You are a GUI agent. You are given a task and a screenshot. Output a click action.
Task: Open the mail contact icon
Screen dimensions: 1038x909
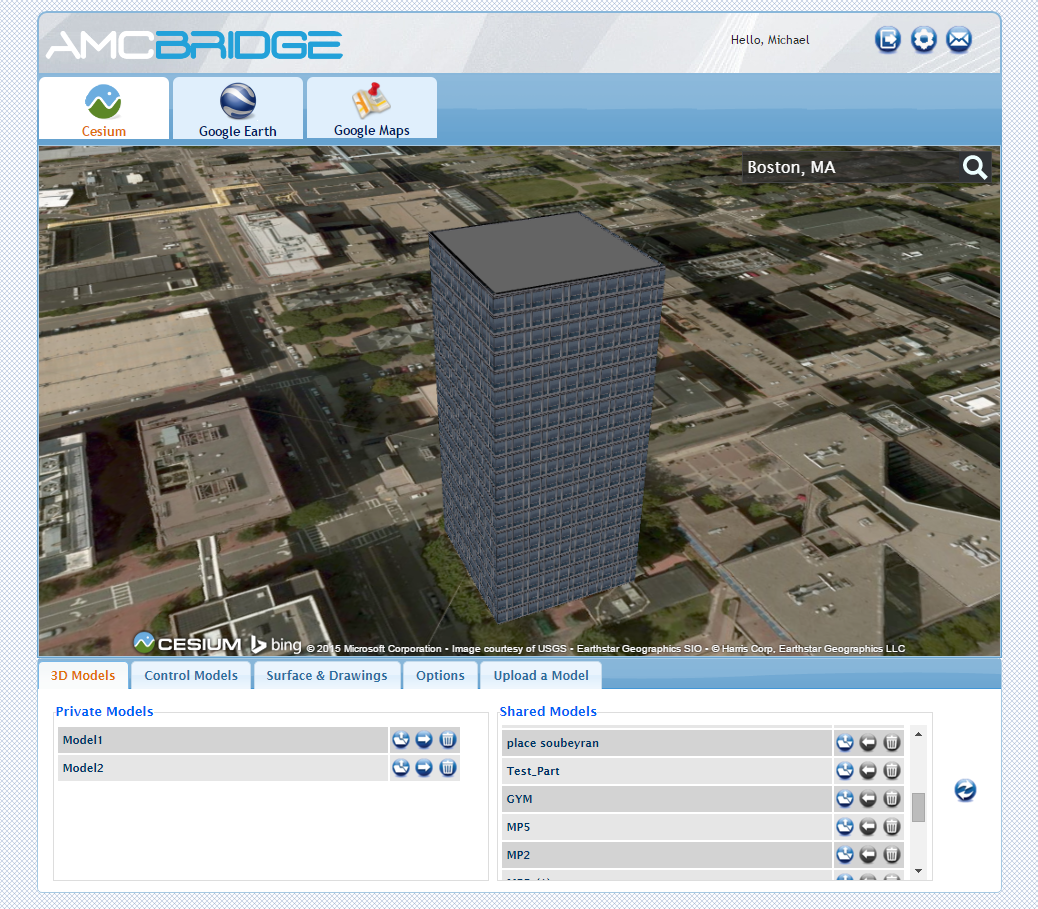[x=959, y=40]
